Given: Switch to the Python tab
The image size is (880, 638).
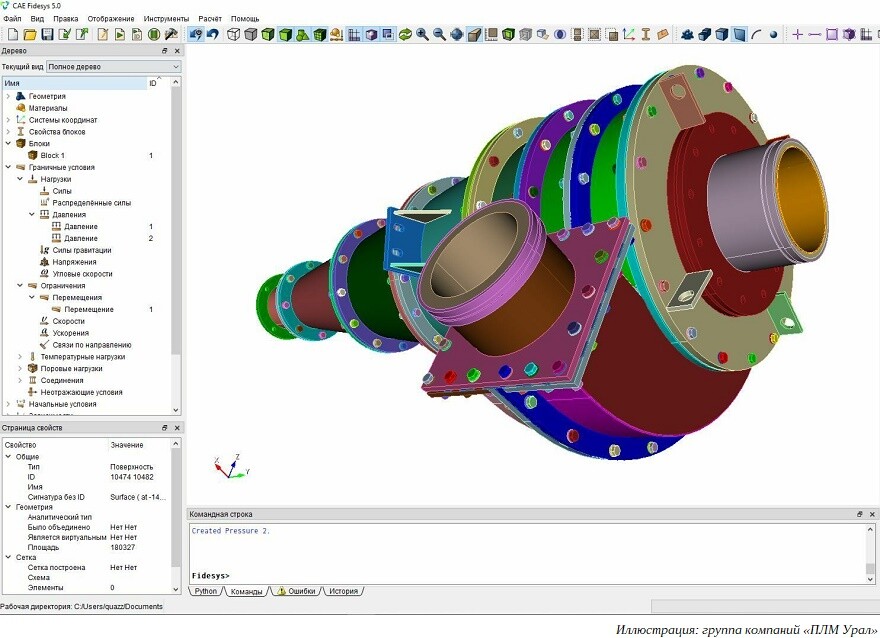Looking at the screenshot, I should 206,591.
